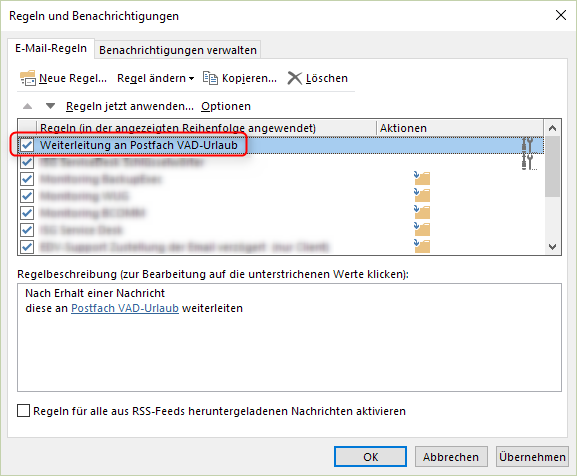This screenshot has height=476, width=577.
Task: Click the rules list scroll-down arrow
Action: 552,246
